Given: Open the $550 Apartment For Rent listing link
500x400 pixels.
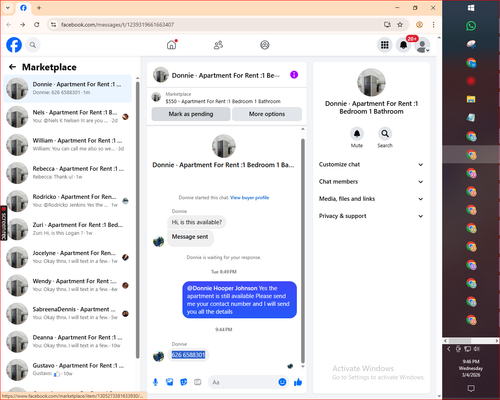Looking at the screenshot, I should pos(223,101).
